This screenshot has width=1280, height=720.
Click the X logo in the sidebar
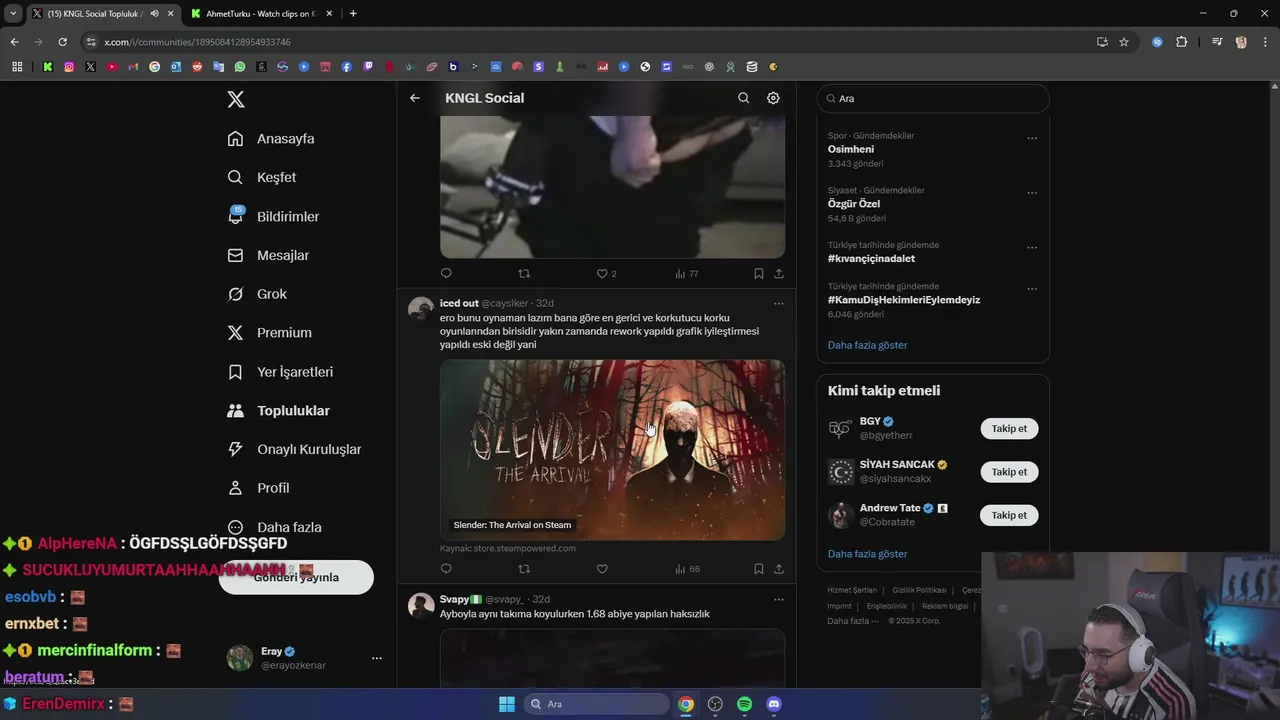pos(236,99)
